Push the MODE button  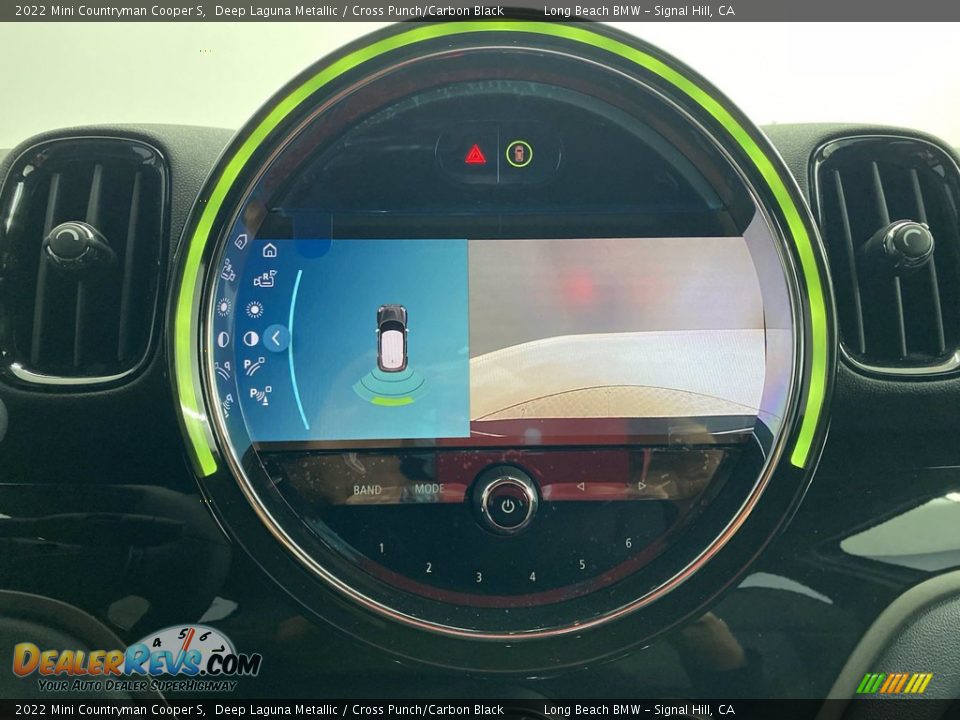click(430, 489)
